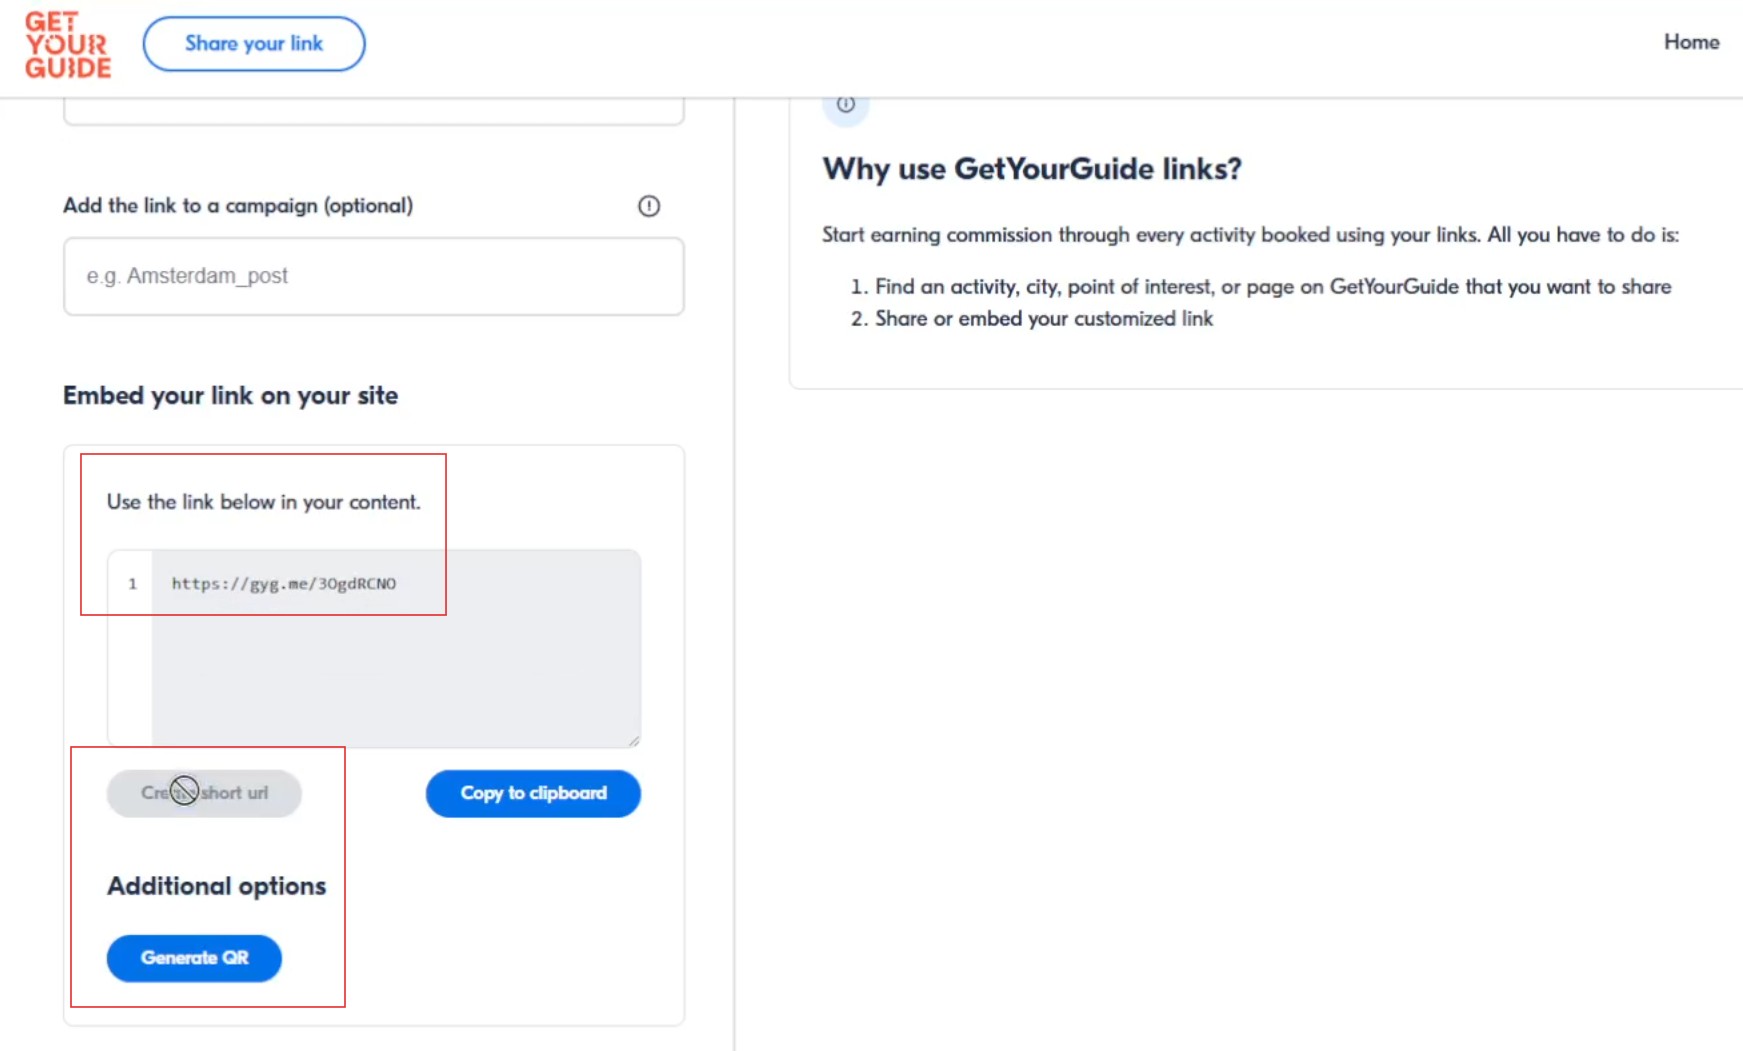
Task: Click the Find an activity list item
Action: (x=1272, y=287)
